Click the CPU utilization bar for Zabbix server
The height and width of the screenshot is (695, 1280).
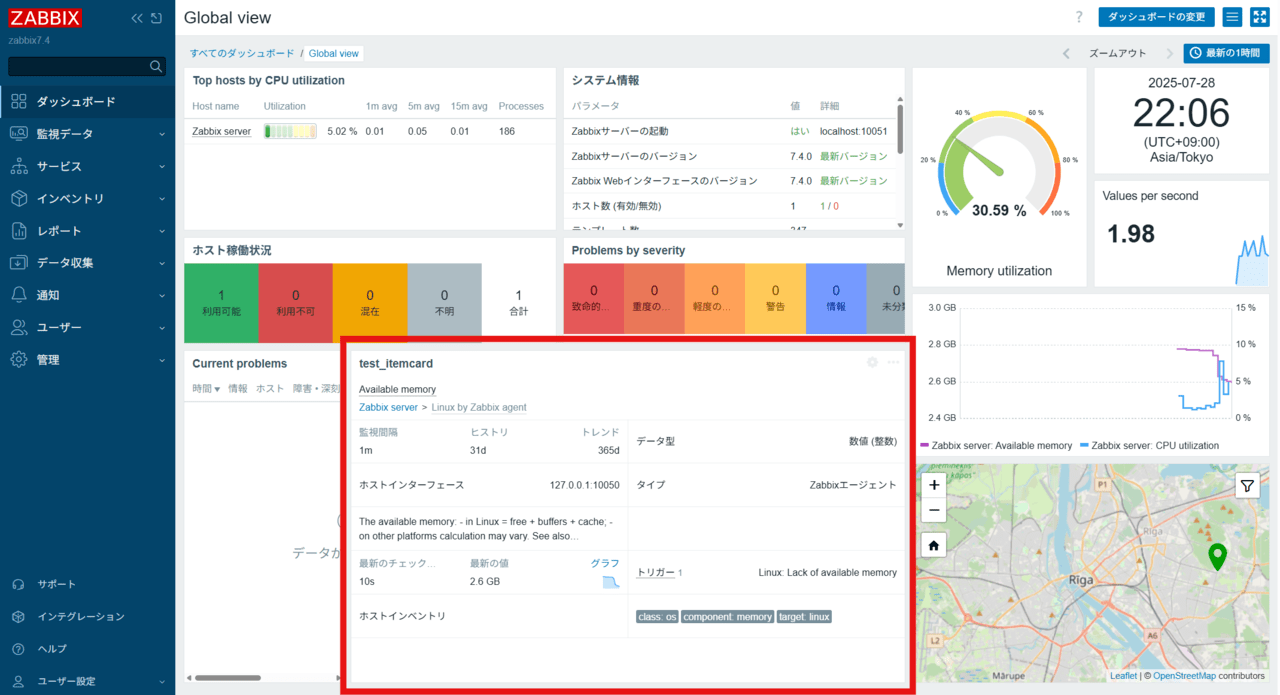click(290, 131)
